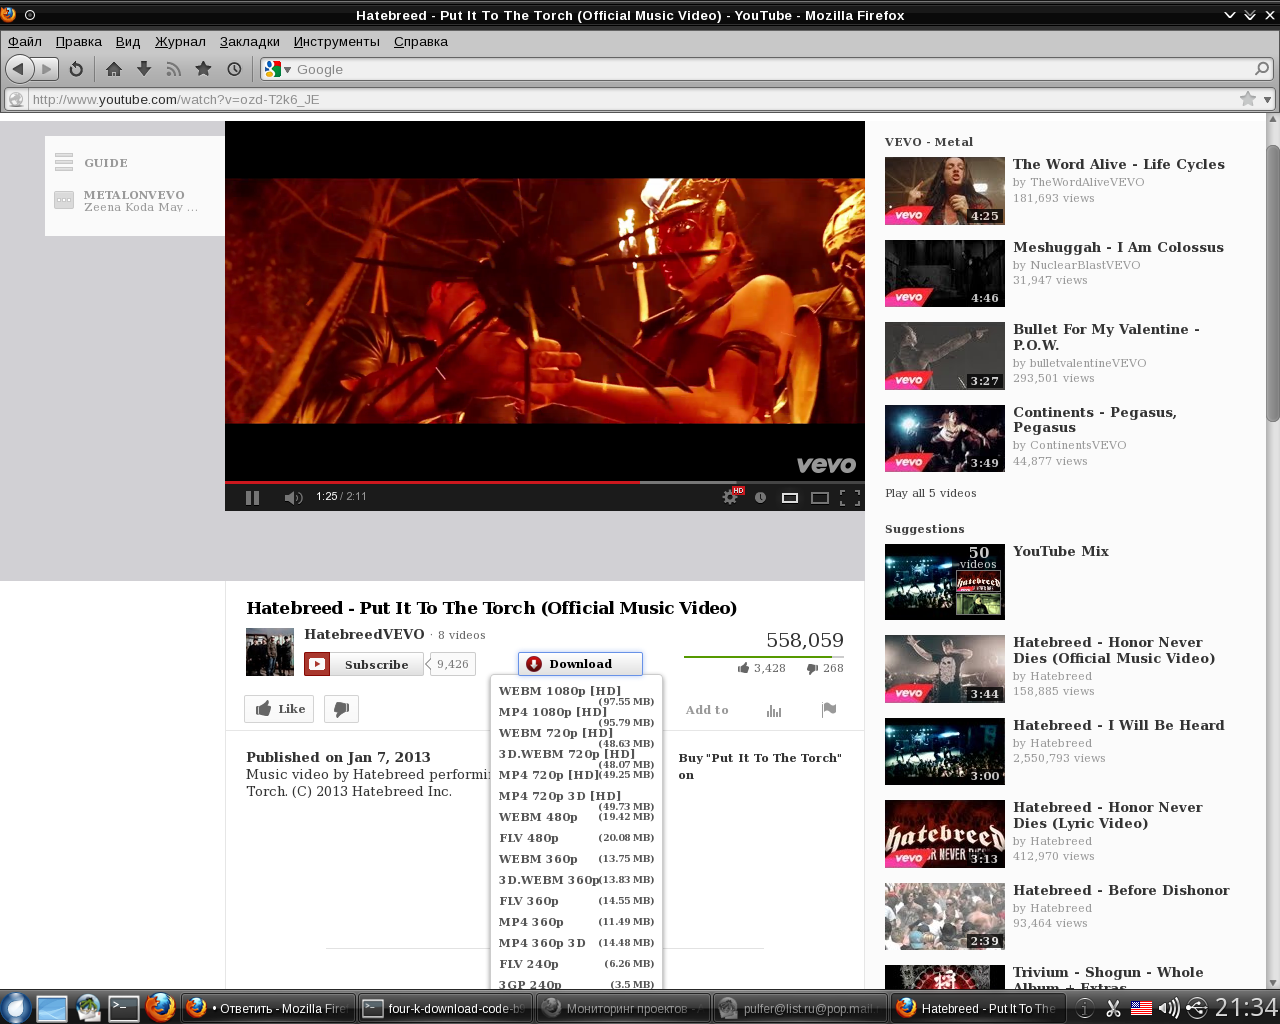Open bookmarks with the toolbar star icon
This screenshot has width=1280, height=1024.
click(204, 69)
